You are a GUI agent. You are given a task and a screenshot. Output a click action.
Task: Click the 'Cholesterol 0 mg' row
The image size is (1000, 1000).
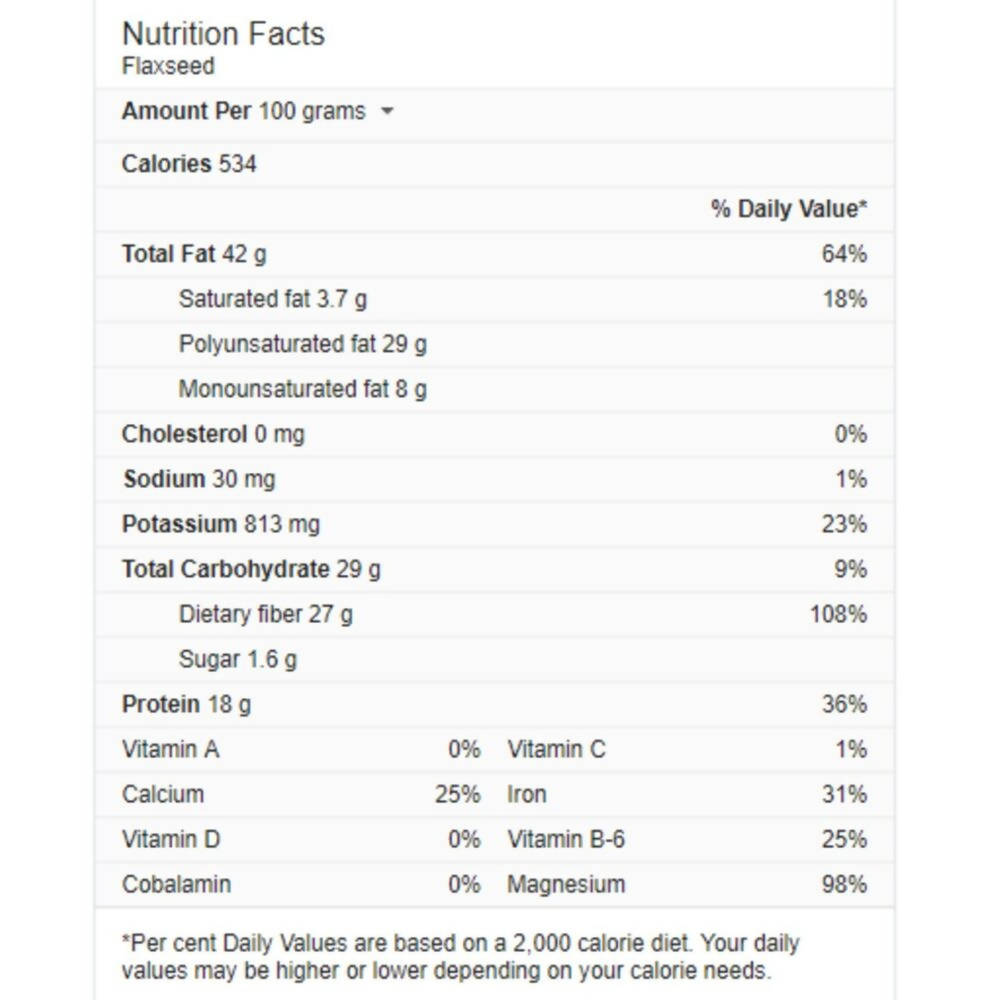(x=213, y=434)
